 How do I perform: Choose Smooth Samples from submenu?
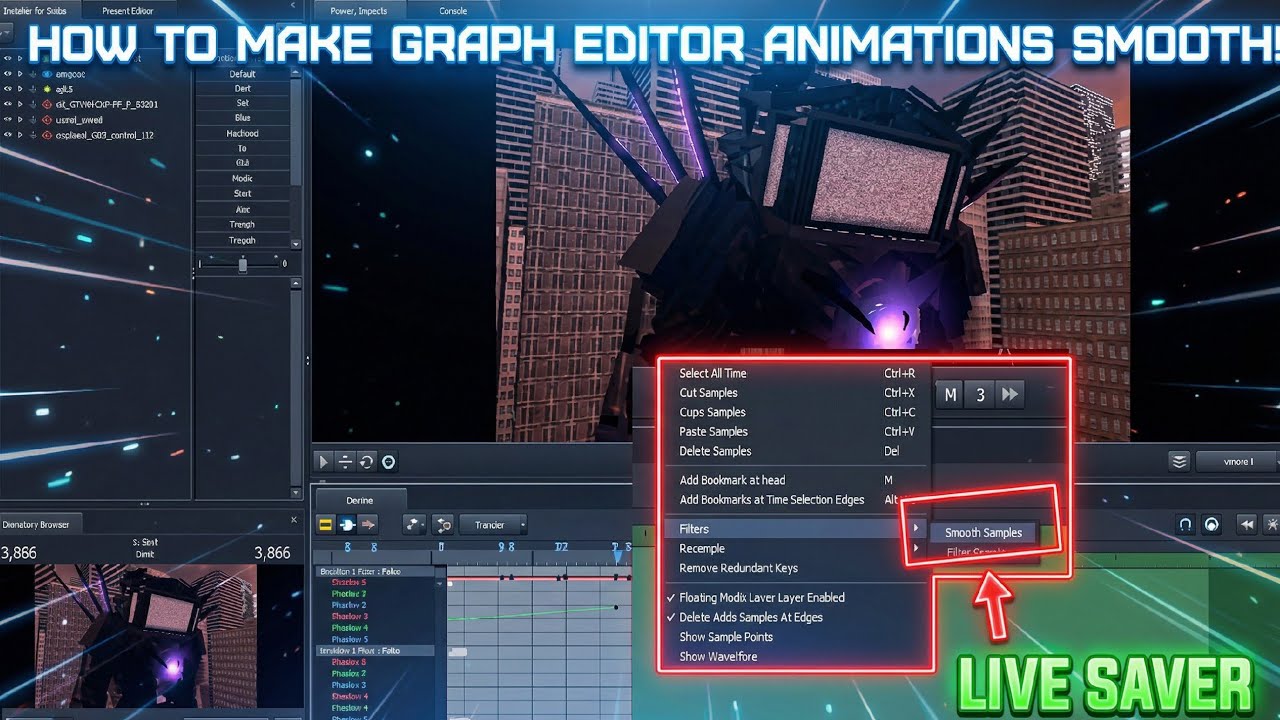984,533
